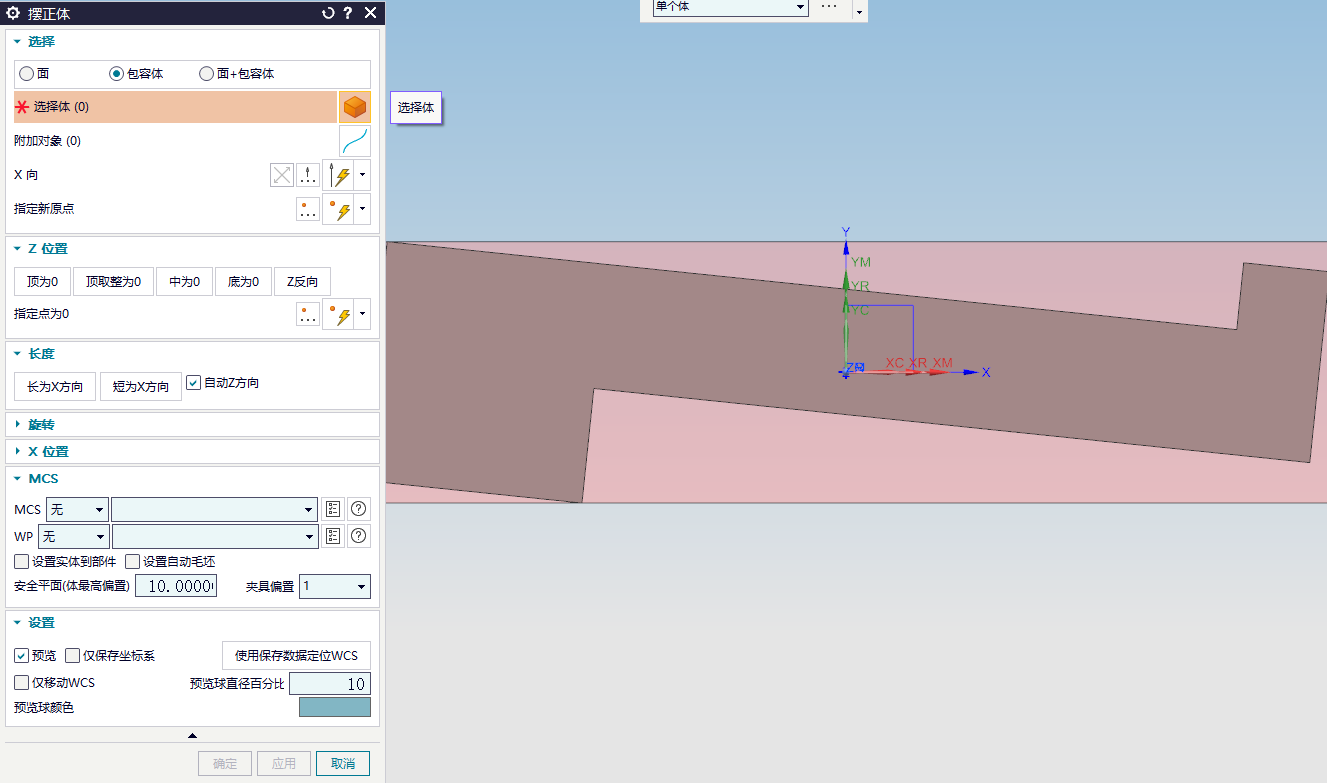1327x783 pixels.
Task: Click the 顶为0 button
Action: pos(43,282)
